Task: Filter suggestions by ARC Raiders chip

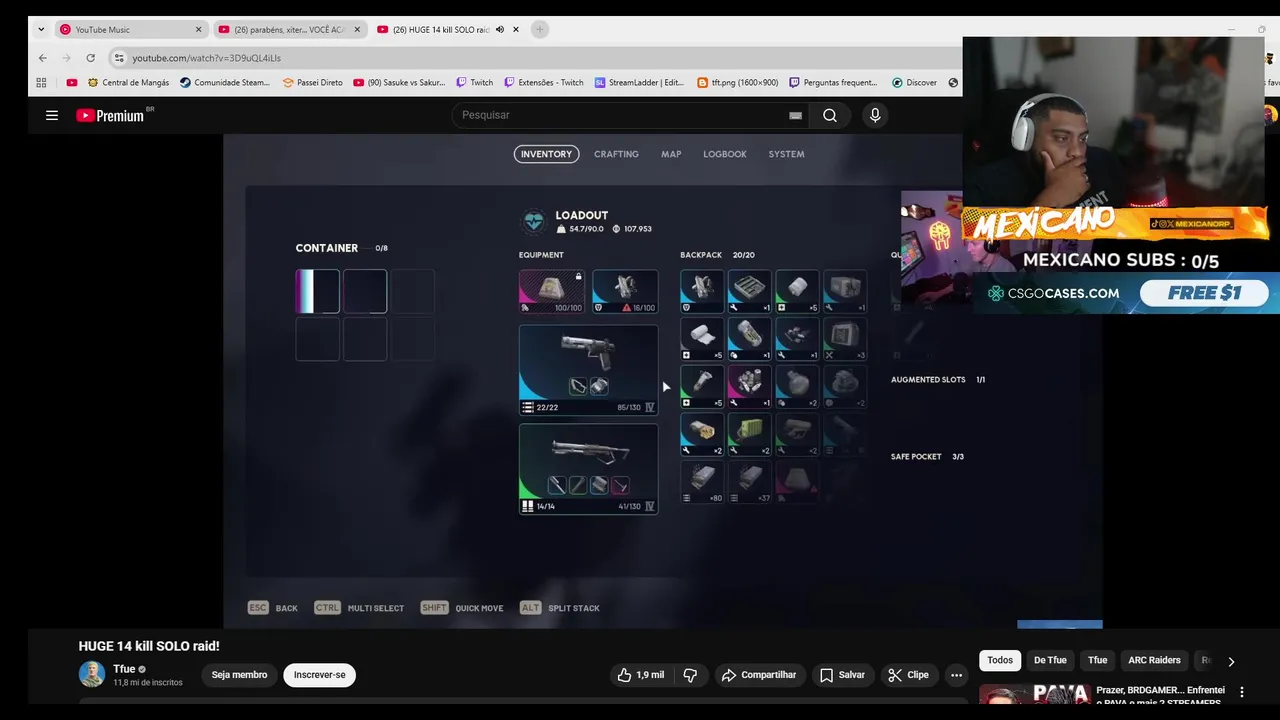Action: coord(1154,660)
